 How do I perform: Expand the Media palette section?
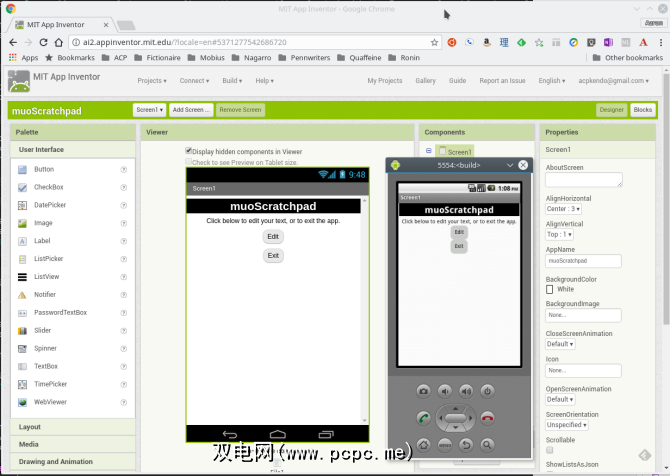coord(73,444)
